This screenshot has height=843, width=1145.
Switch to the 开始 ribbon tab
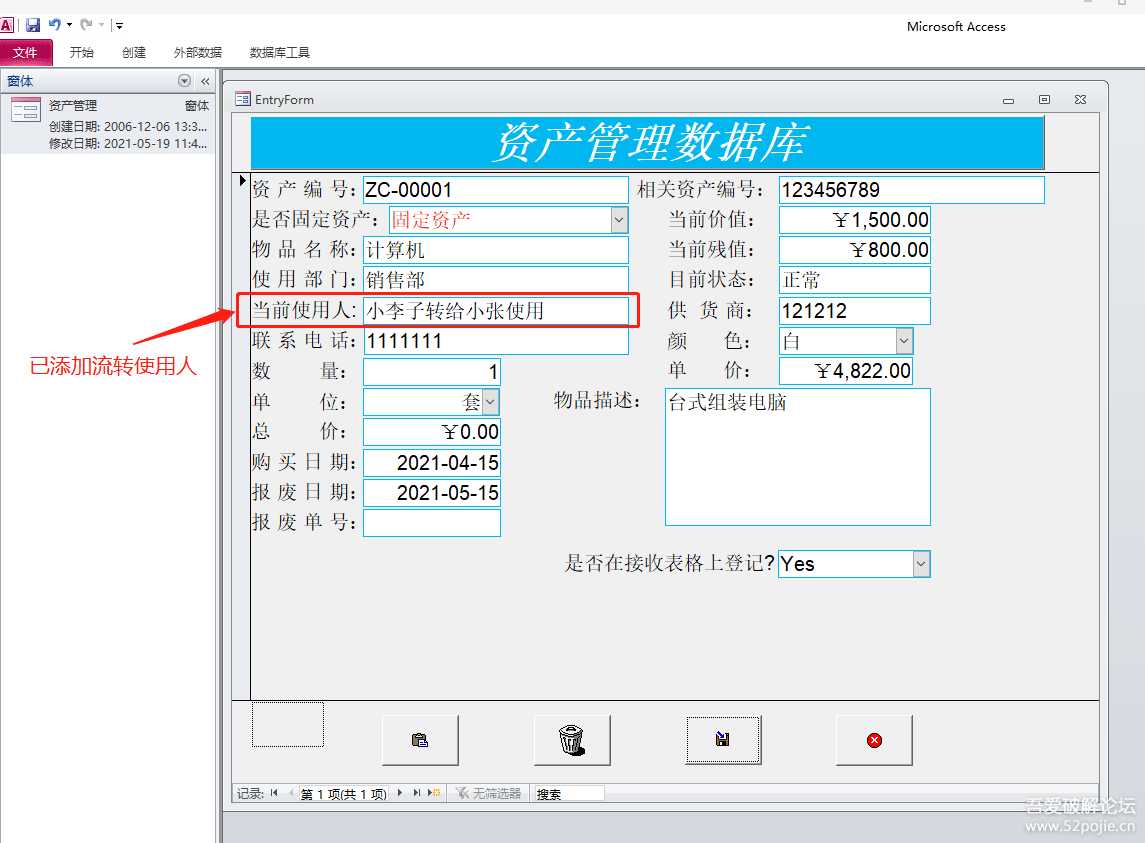point(81,53)
